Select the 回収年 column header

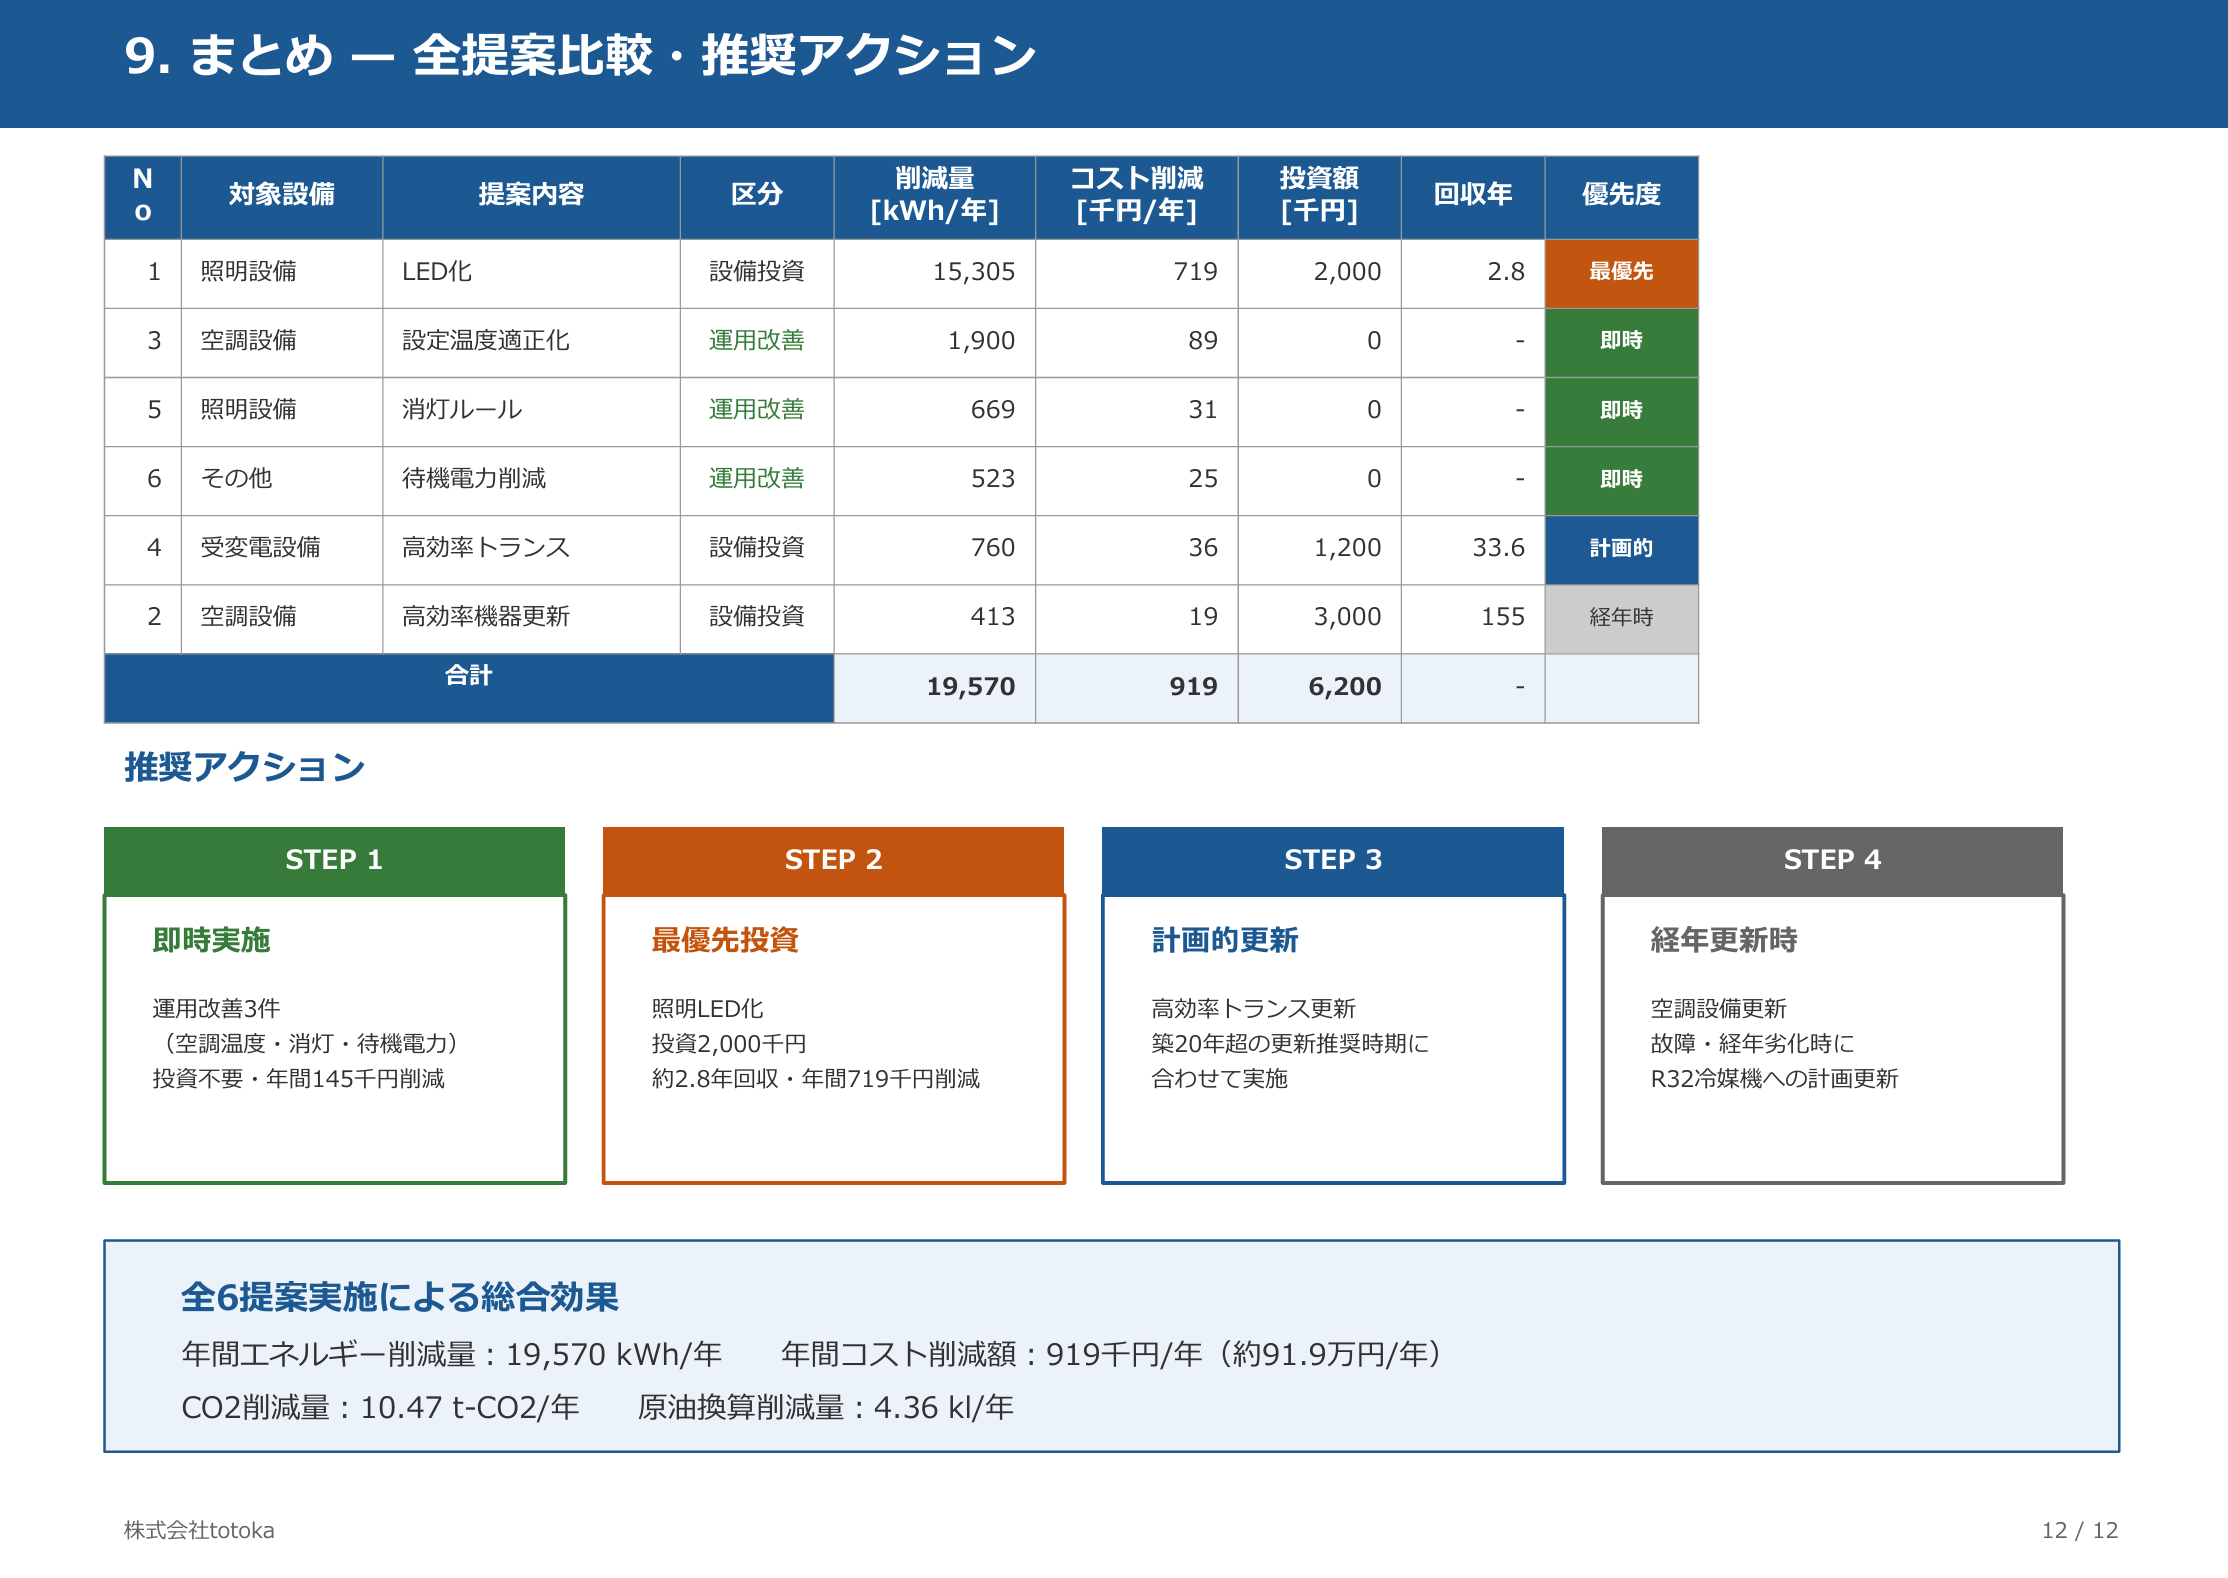1473,195
